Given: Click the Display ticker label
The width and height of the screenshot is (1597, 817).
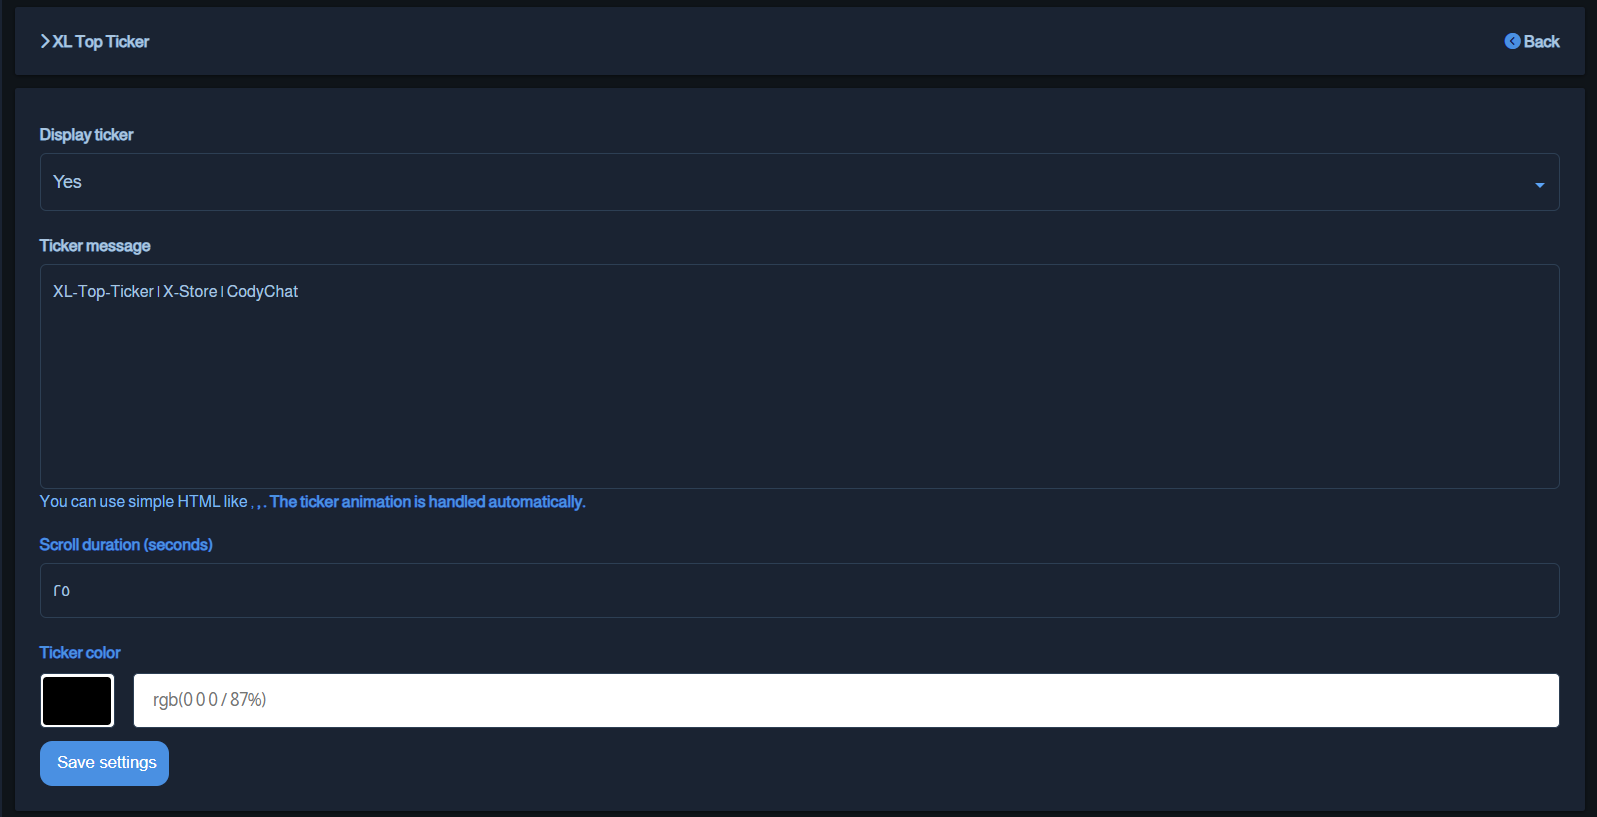Looking at the screenshot, I should (x=86, y=135).
